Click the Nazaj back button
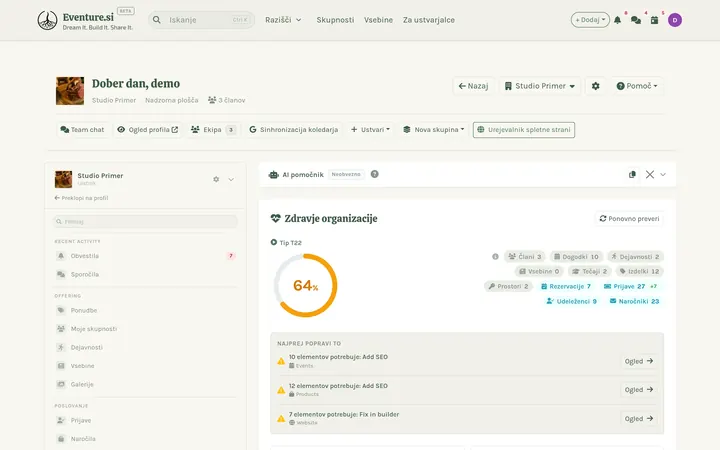The image size is (720, 450). [x=473, y=86]
